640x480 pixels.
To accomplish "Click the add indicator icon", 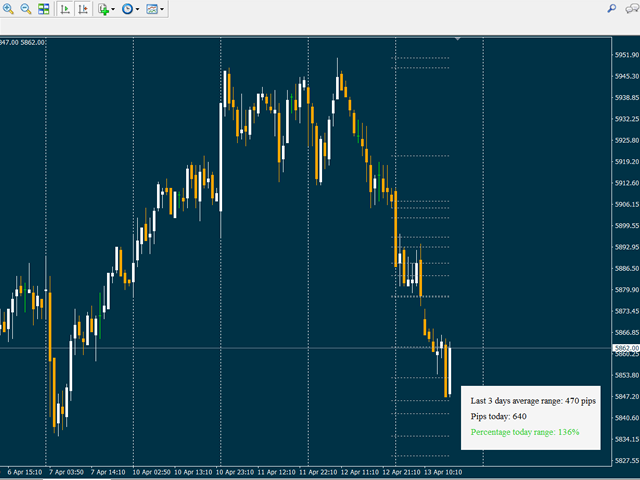I will pyautogui.click(x=103, y=9).
